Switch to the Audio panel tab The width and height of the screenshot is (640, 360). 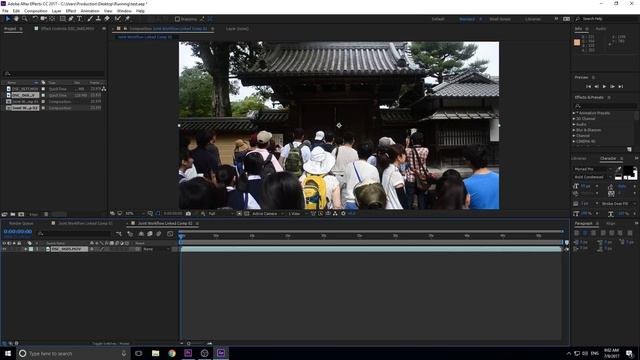600,29
